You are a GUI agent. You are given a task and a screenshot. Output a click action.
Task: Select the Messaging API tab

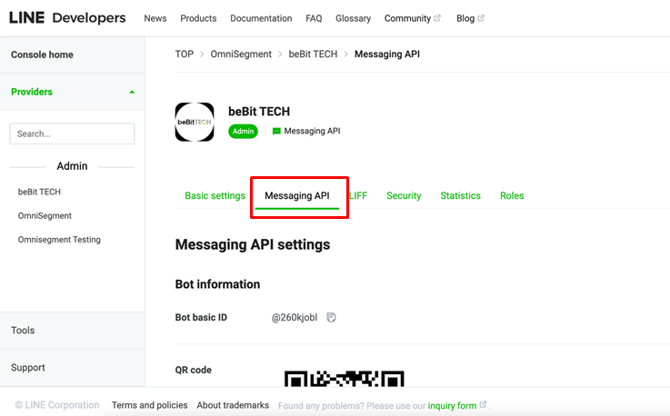[x=297, y=196]
